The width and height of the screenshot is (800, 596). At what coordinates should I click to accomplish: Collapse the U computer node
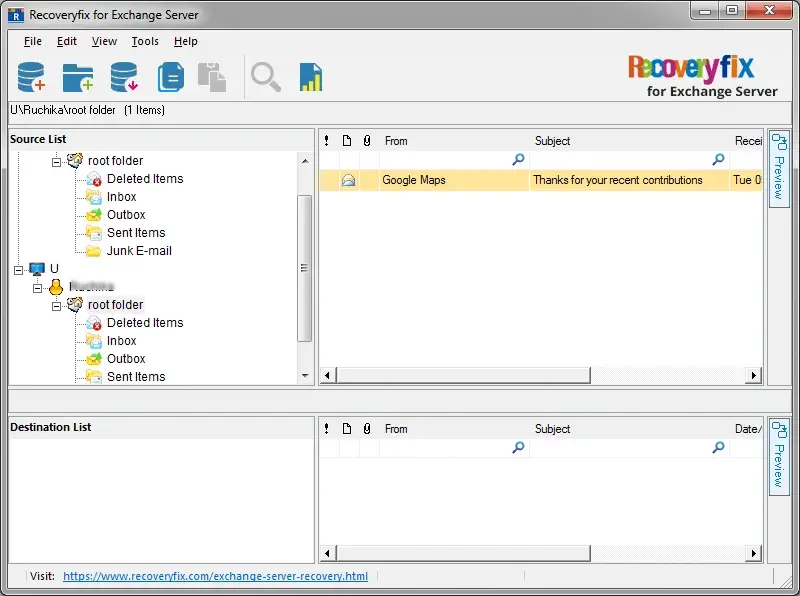click(x=18, y=270)
